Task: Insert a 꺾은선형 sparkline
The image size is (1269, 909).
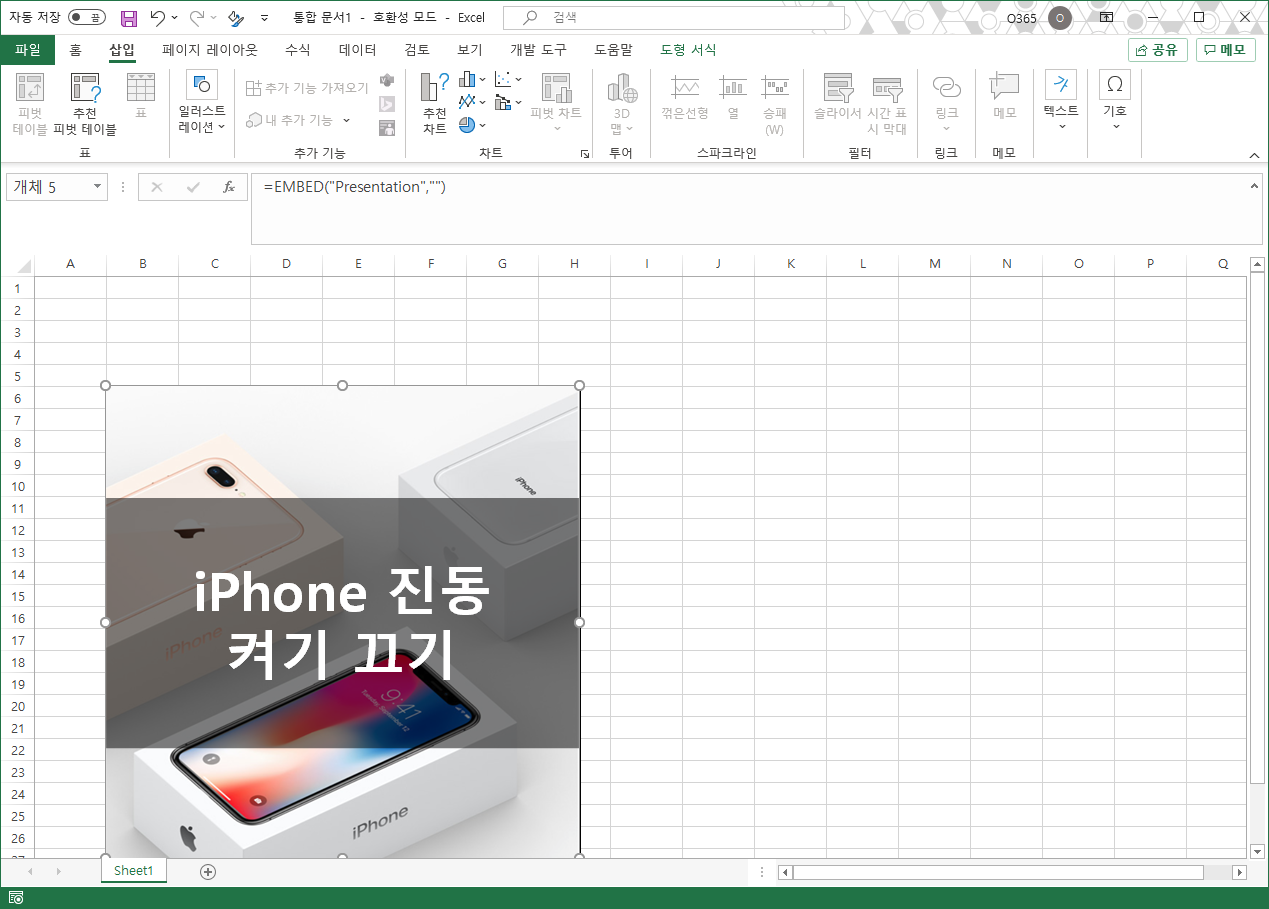Action: [x=685, y=97]
